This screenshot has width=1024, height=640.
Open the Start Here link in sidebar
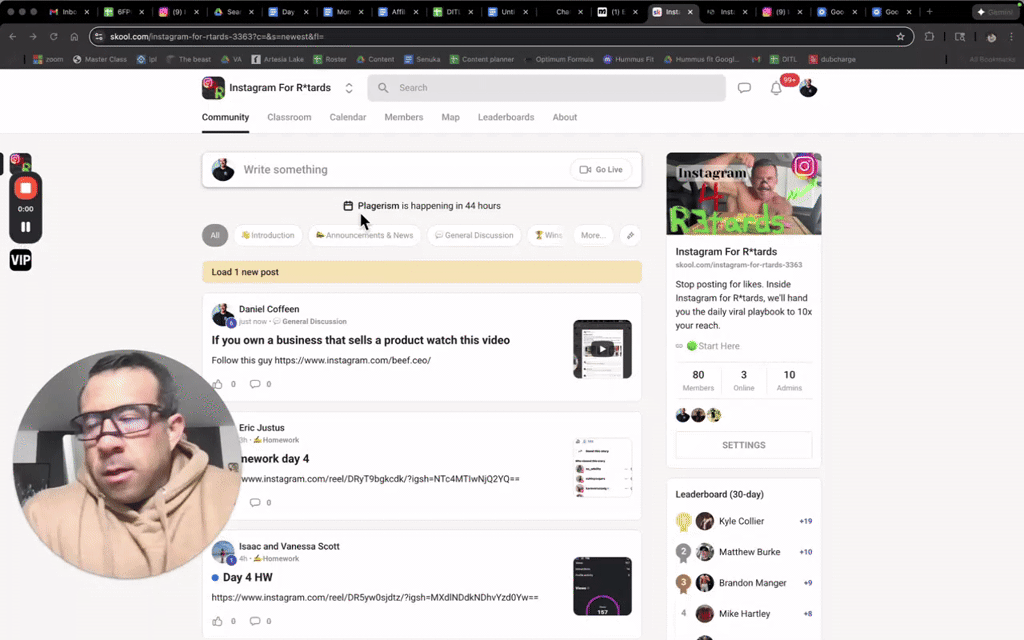pyautogui.click(x=713, y=346)
